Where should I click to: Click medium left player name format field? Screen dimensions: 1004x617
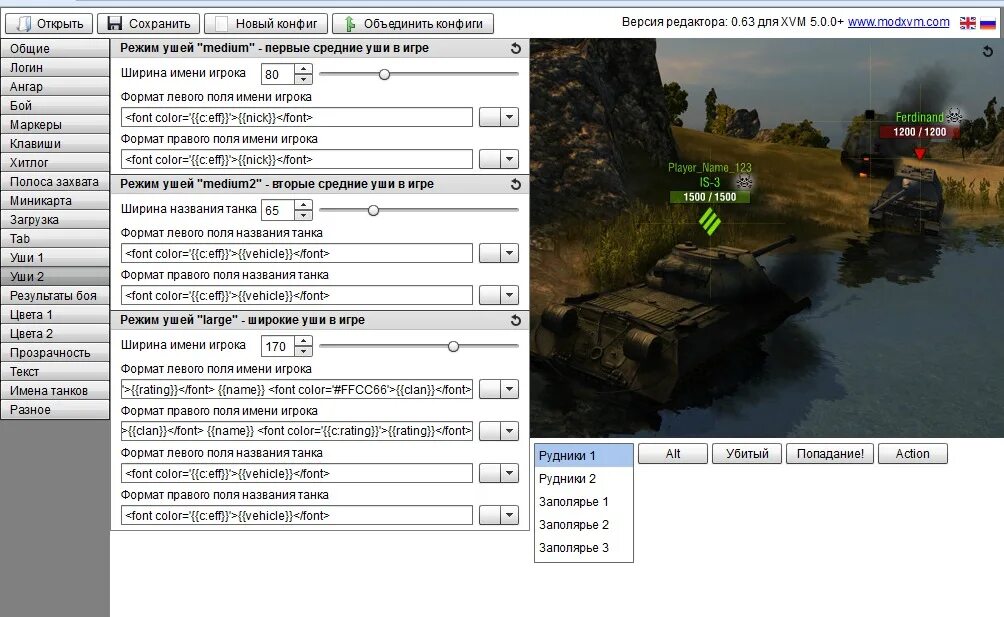tap(297, 118)
